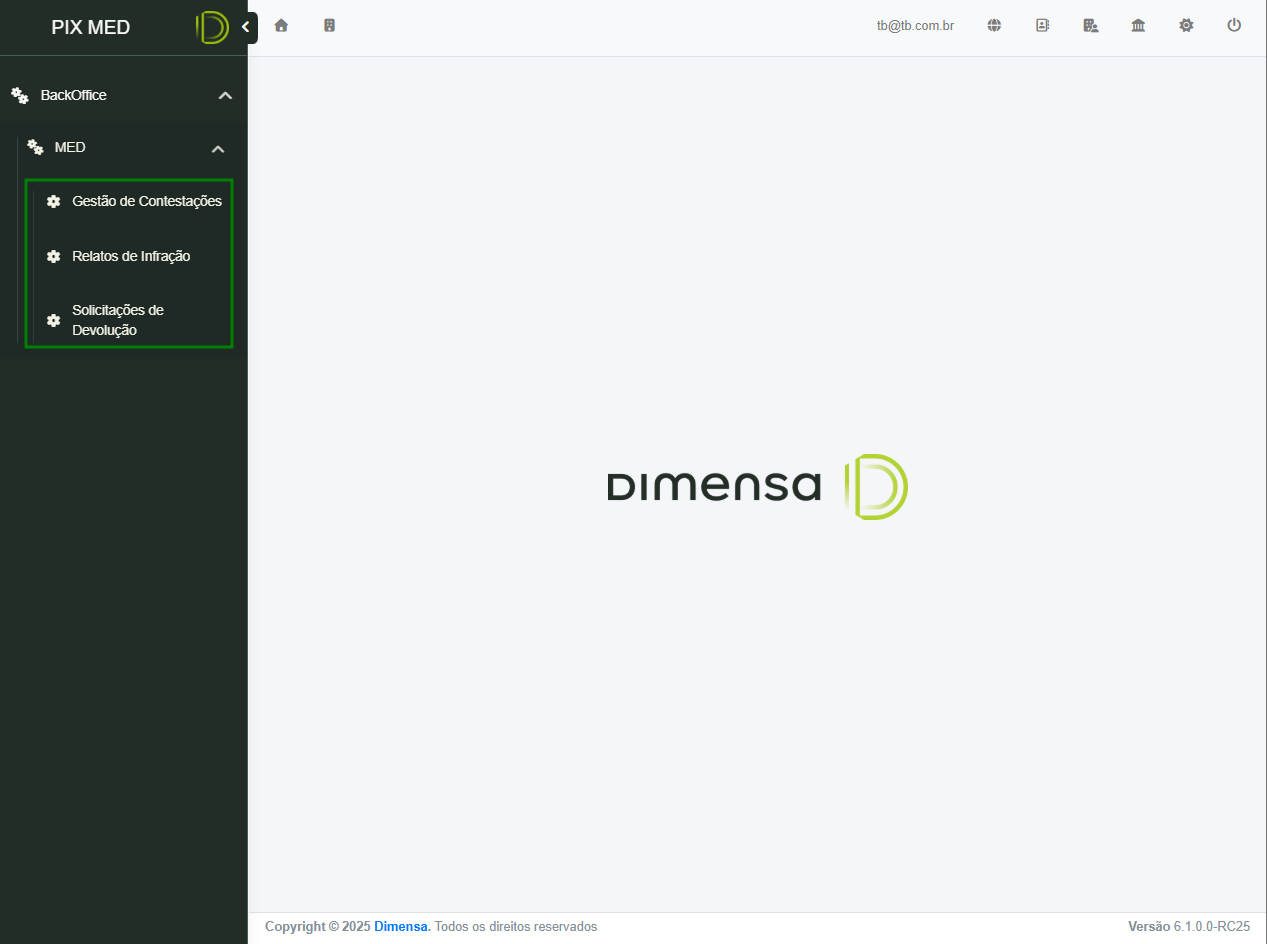The width and height of the screenshot is (1267, 944).
Task: Click the PIX MED sidebar title
Action: [91, 27]
